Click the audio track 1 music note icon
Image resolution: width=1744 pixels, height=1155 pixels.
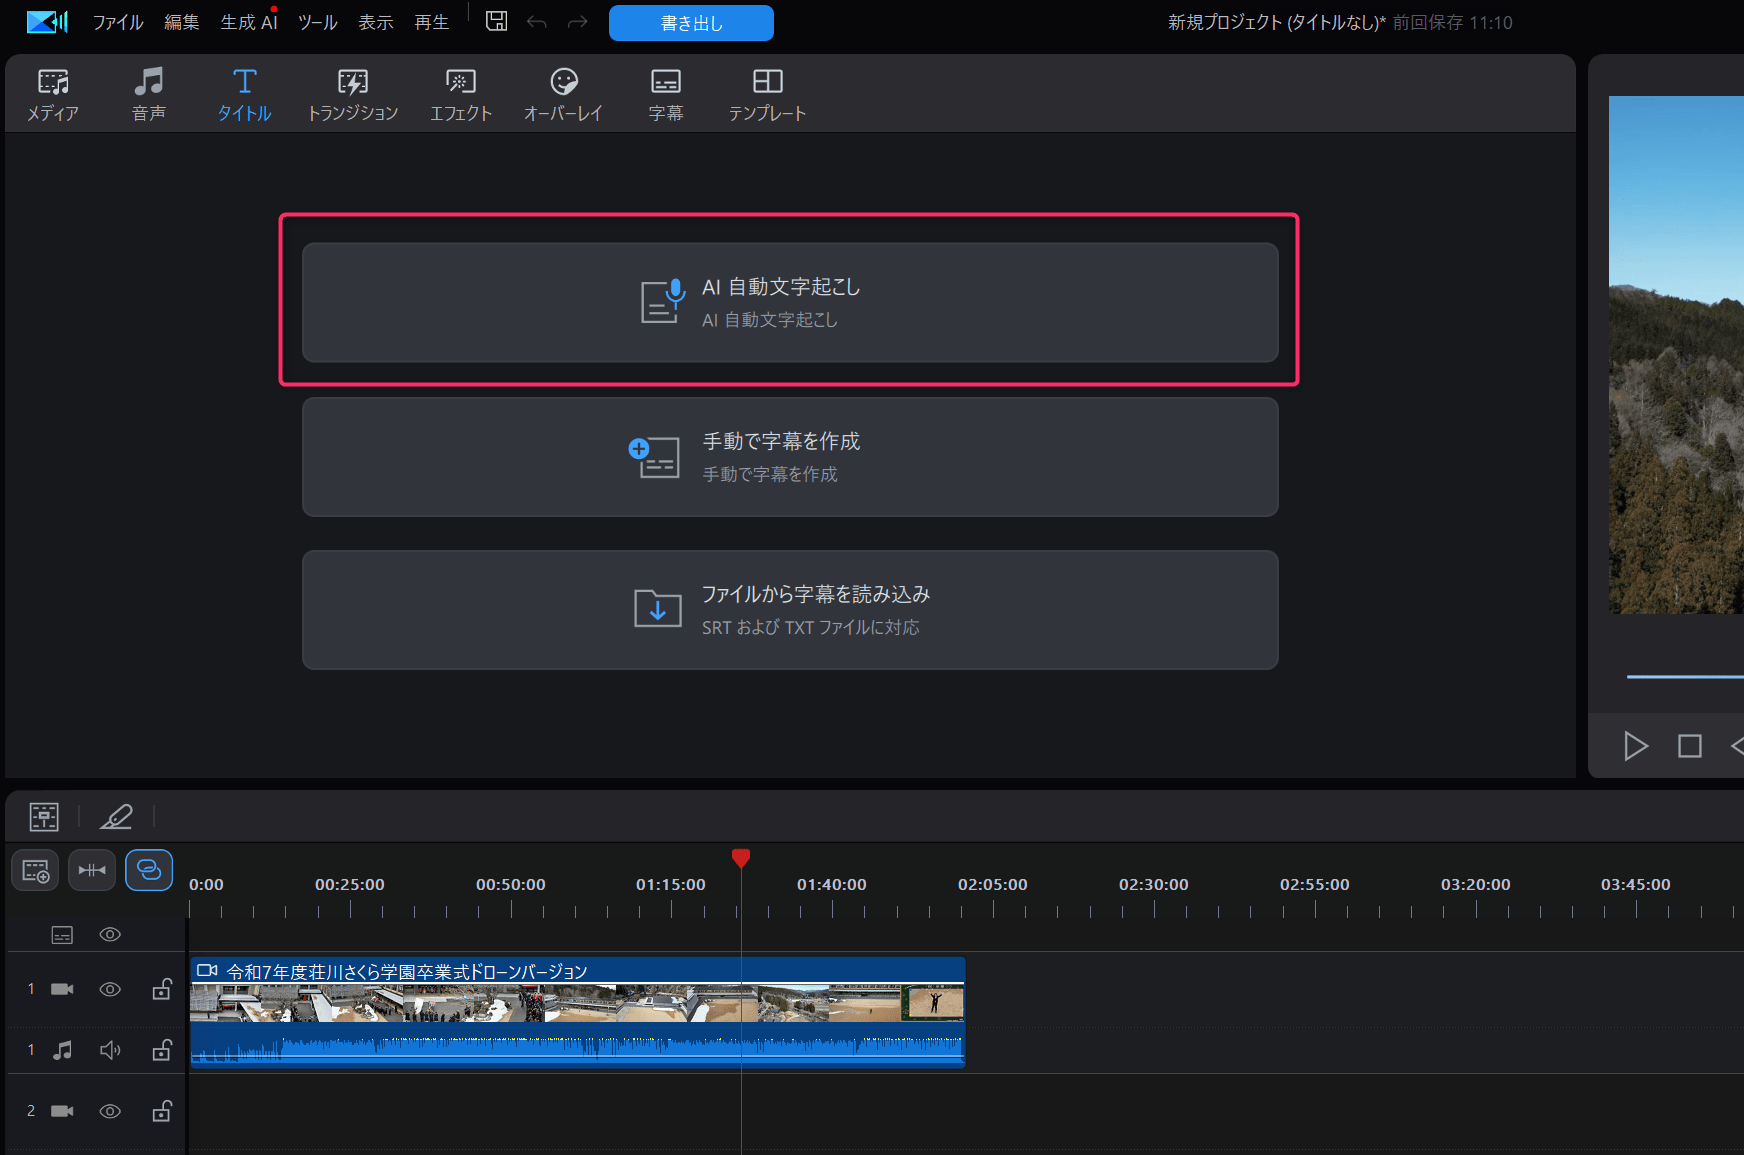click(x=62, y=1050)
